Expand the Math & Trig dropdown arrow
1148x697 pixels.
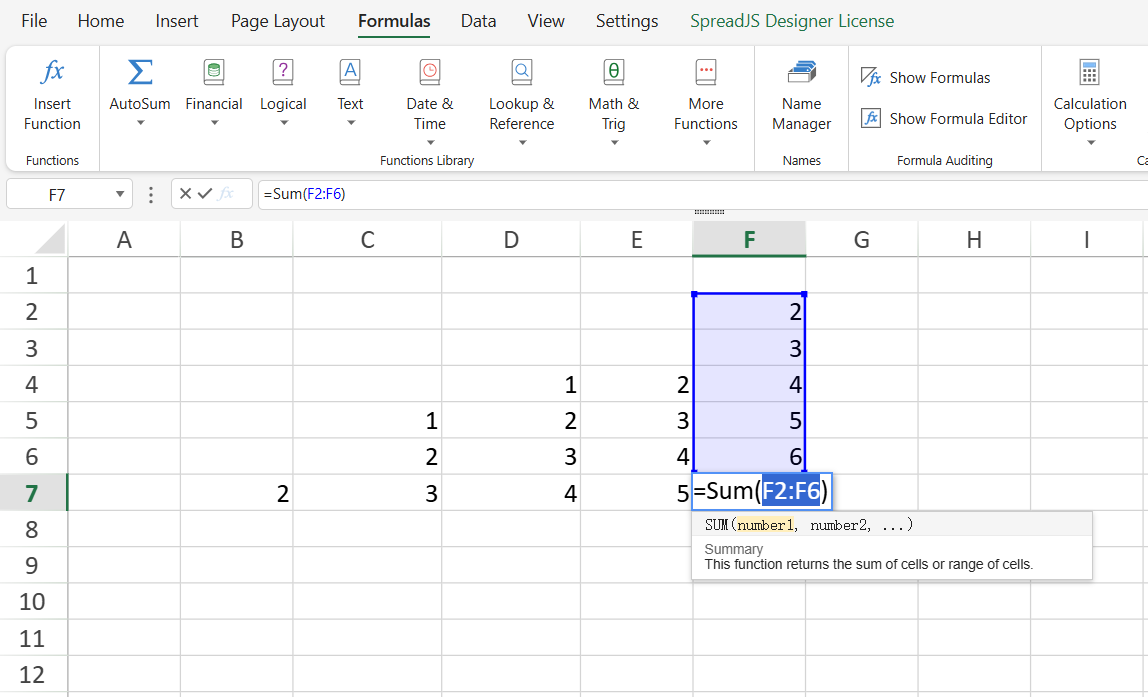click(614, 143)
